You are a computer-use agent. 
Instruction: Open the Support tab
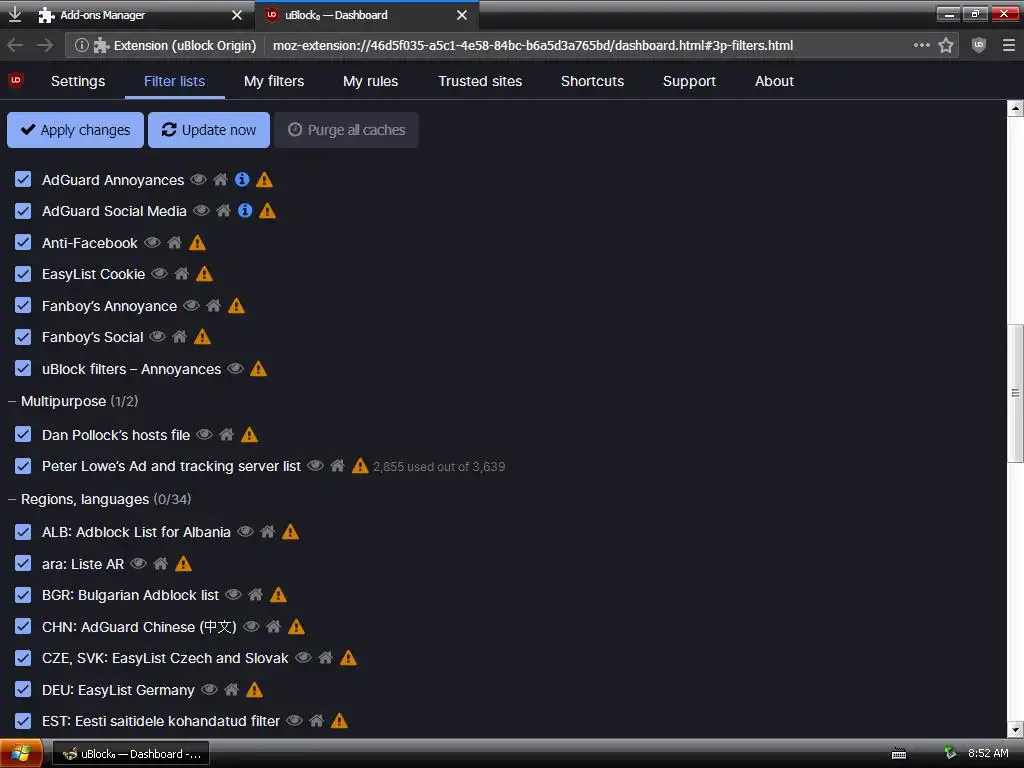pos(689,81)
